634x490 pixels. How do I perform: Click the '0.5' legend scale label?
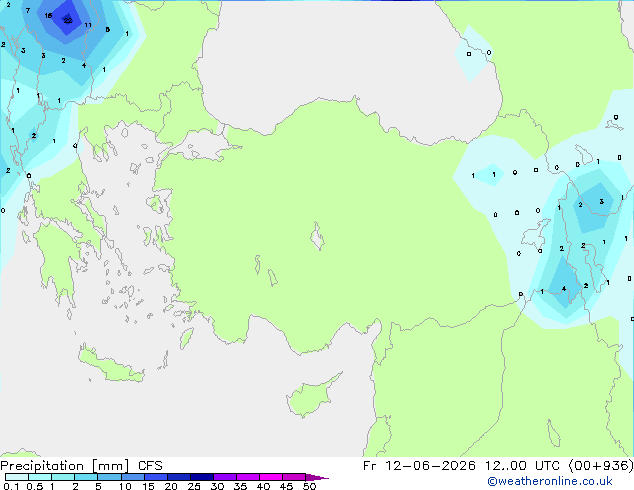pos(35,486)
